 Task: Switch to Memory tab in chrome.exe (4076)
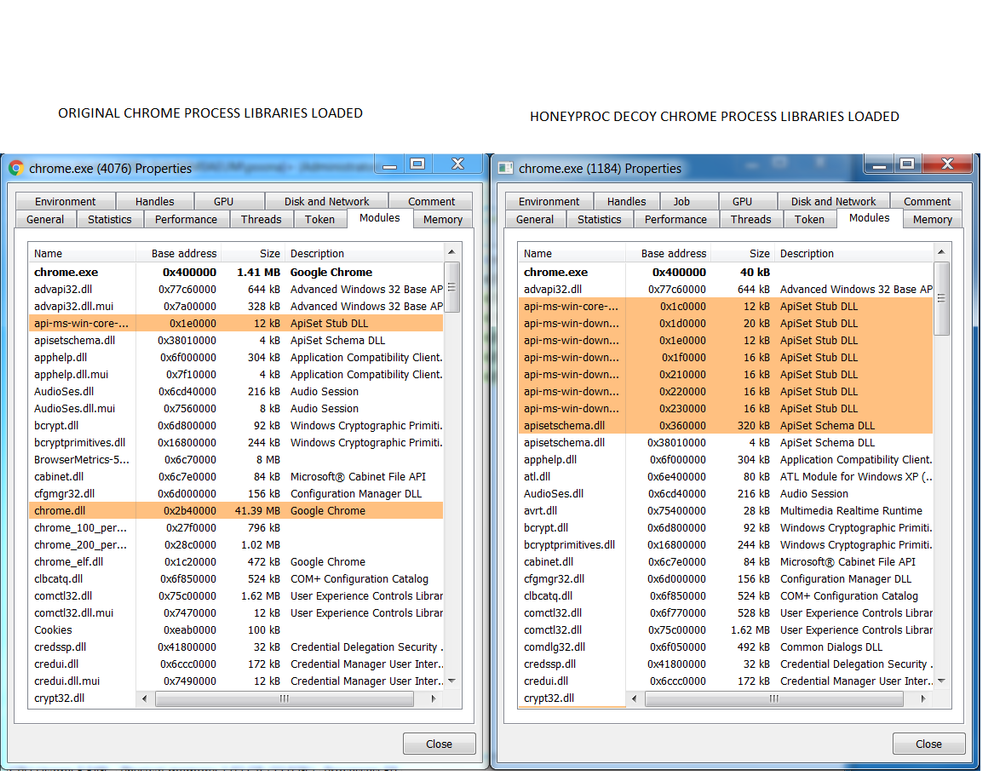click(x=442, y=219)
